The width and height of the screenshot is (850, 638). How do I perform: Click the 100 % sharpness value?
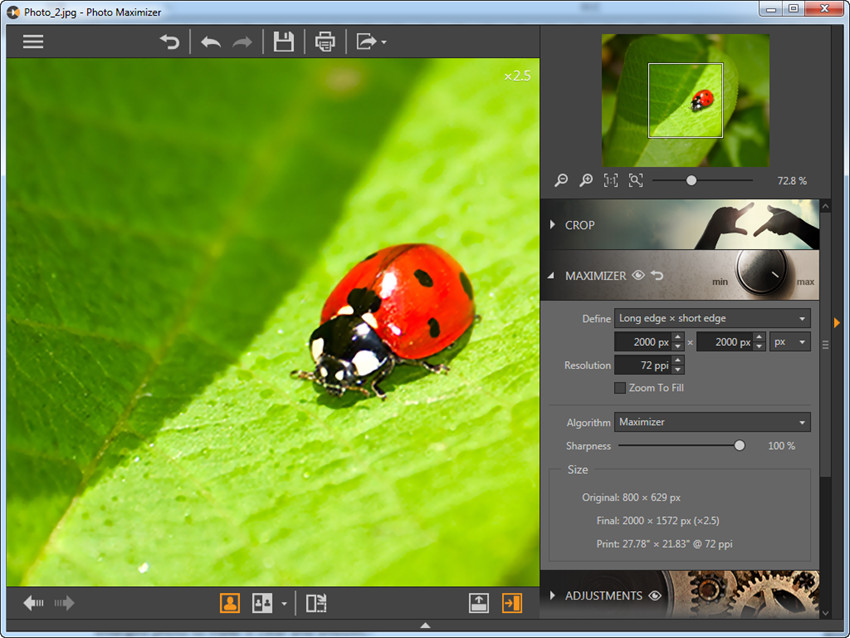pyautogui.click(x=781, y=446)
